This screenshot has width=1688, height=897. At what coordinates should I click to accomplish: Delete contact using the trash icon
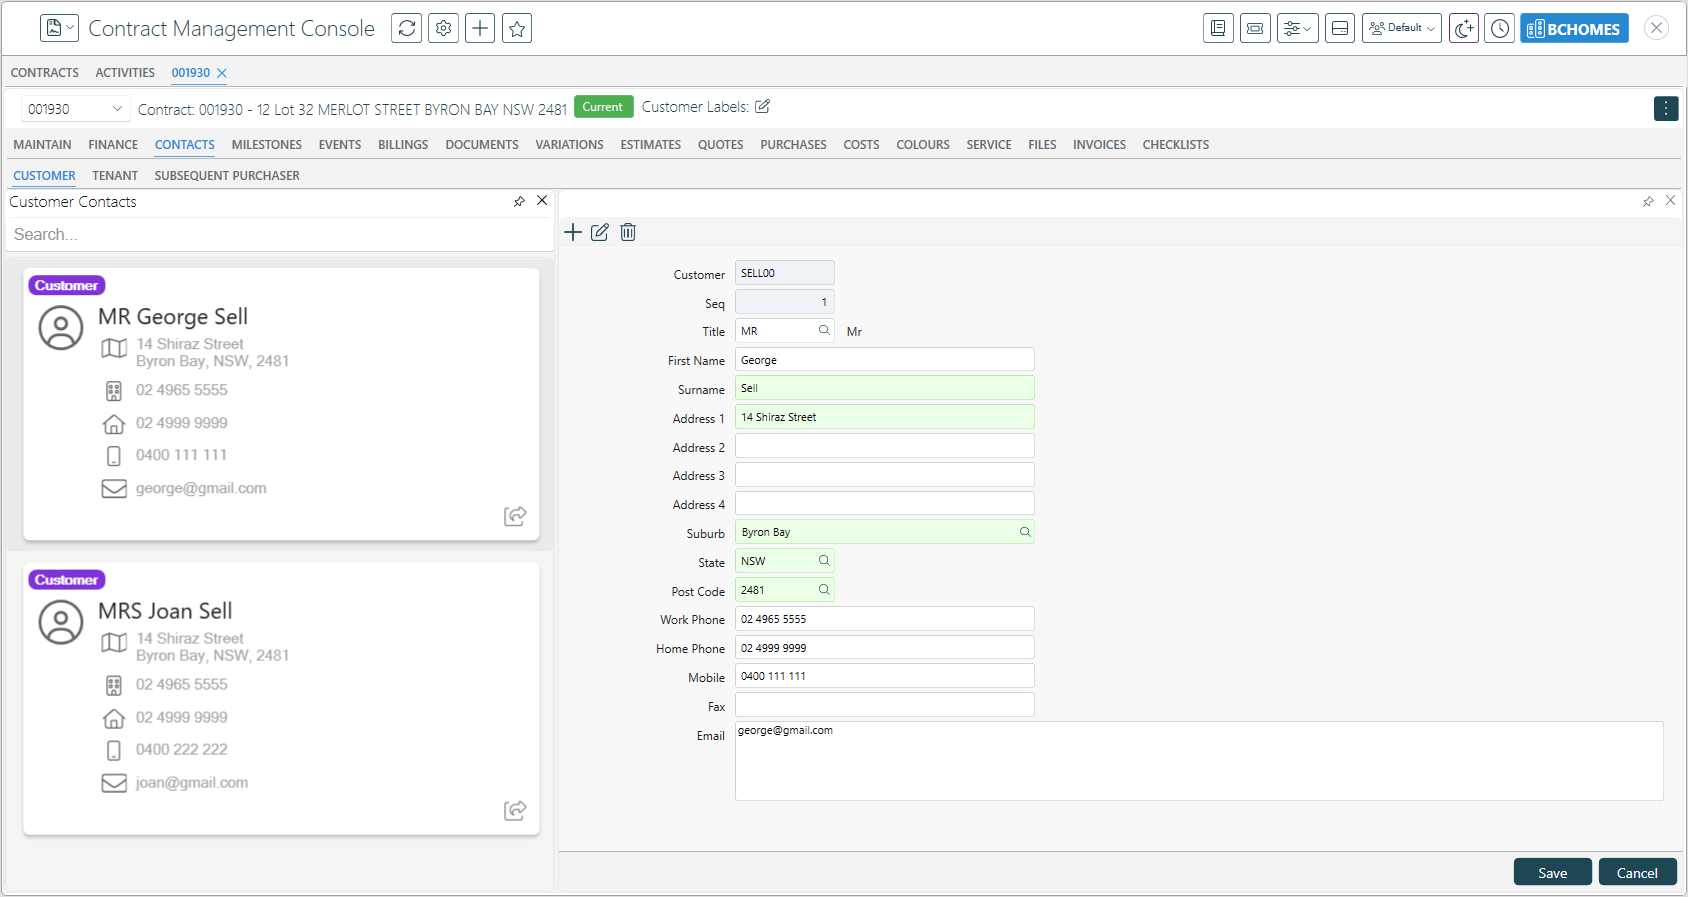click(628, 232)
